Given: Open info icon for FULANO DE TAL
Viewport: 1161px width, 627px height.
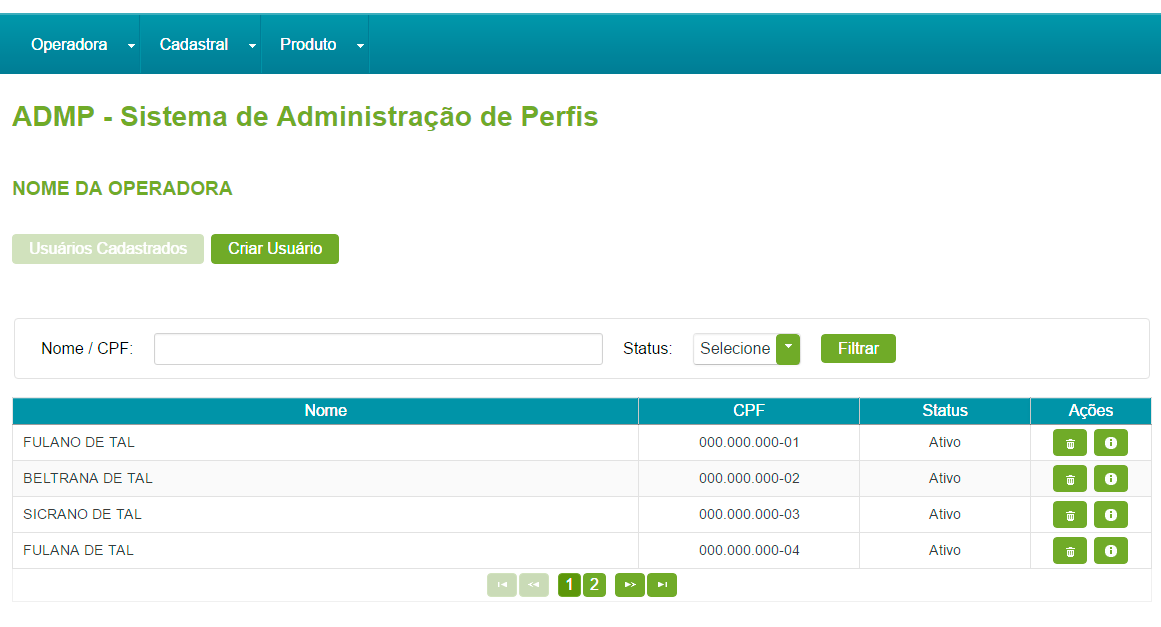Looking at the screenshot, I should pos(1110,442).
